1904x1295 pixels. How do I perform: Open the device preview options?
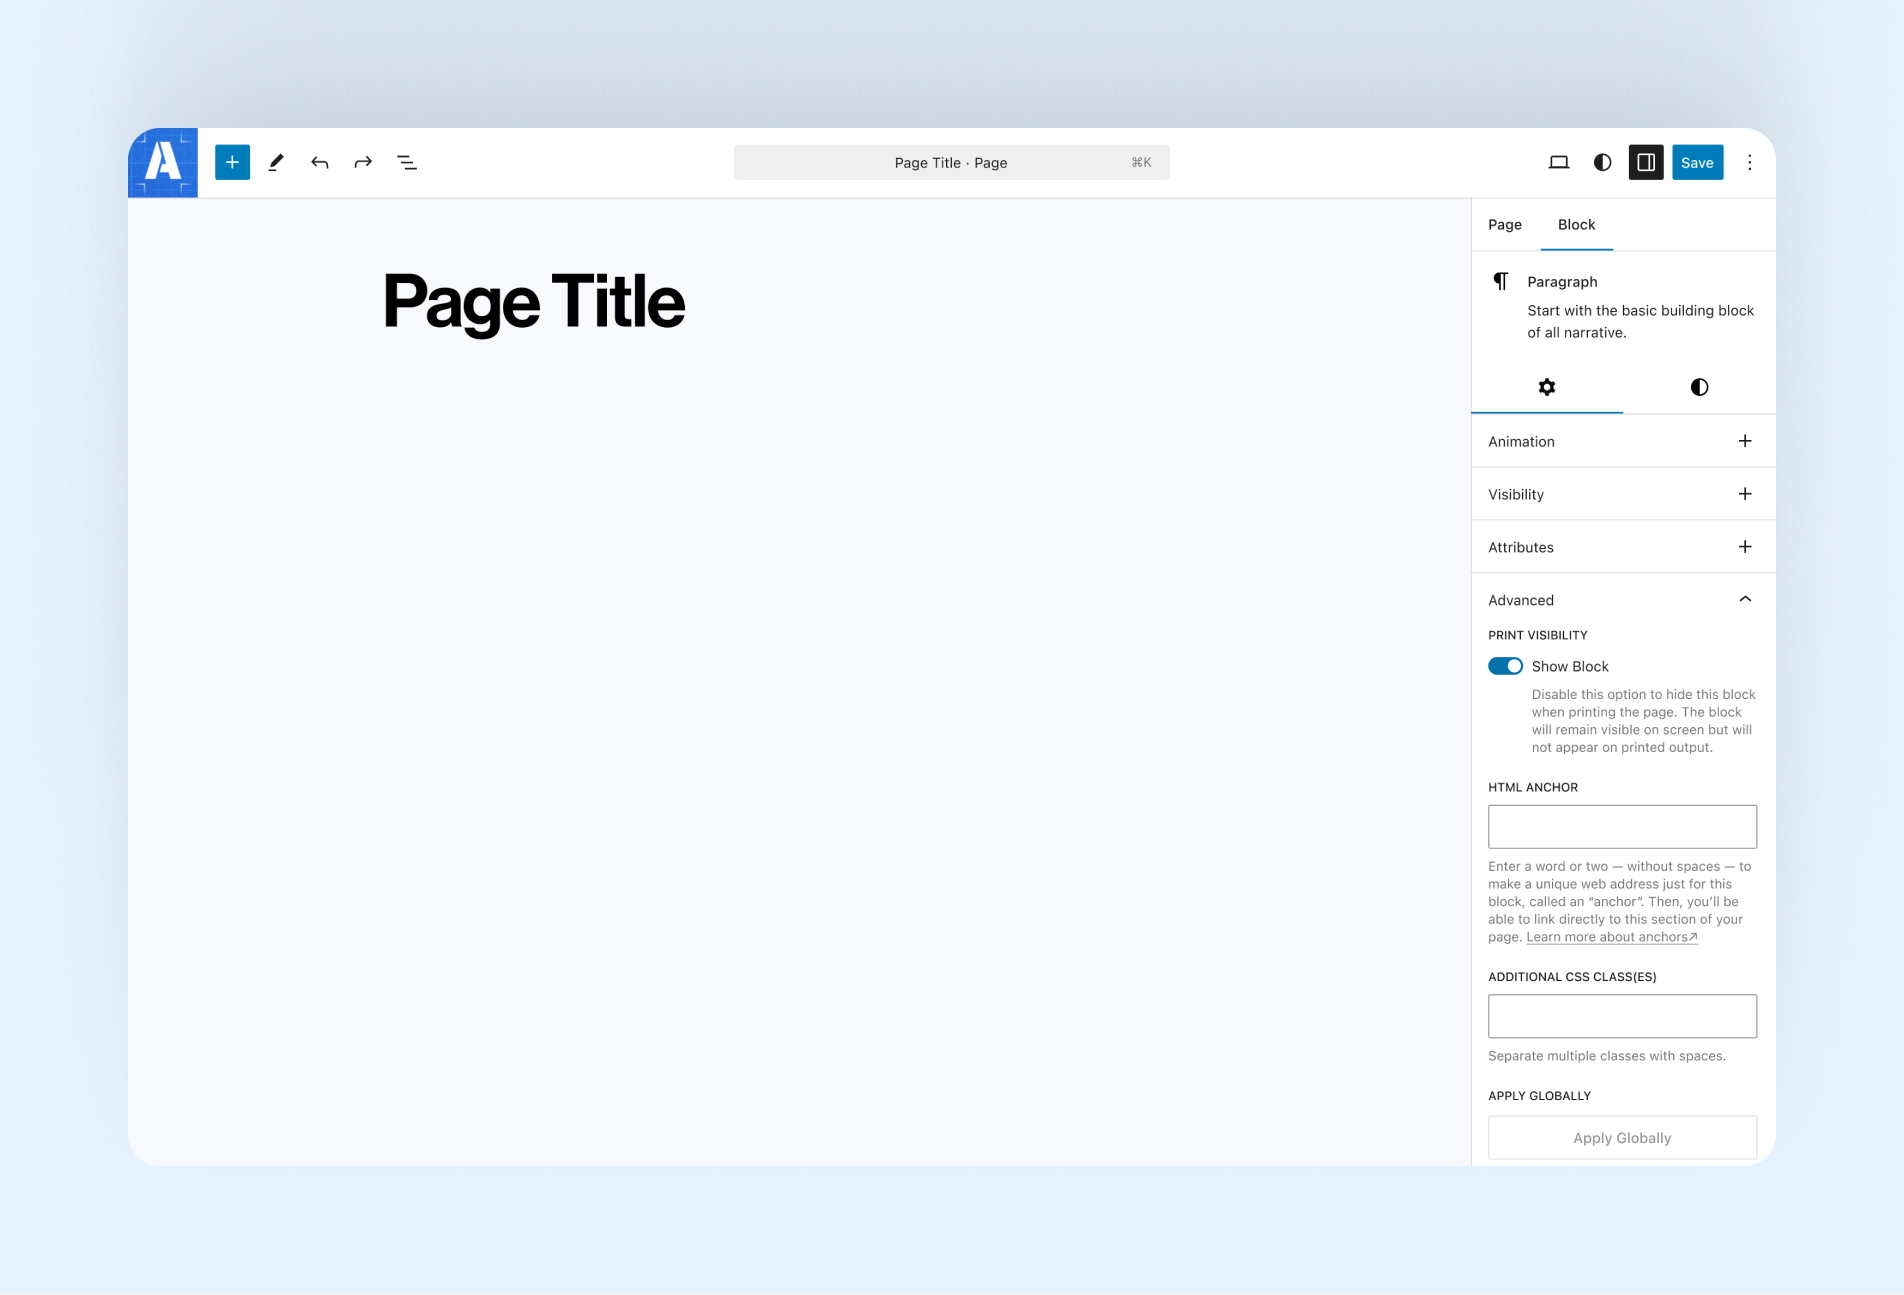tap(1559, 162)
